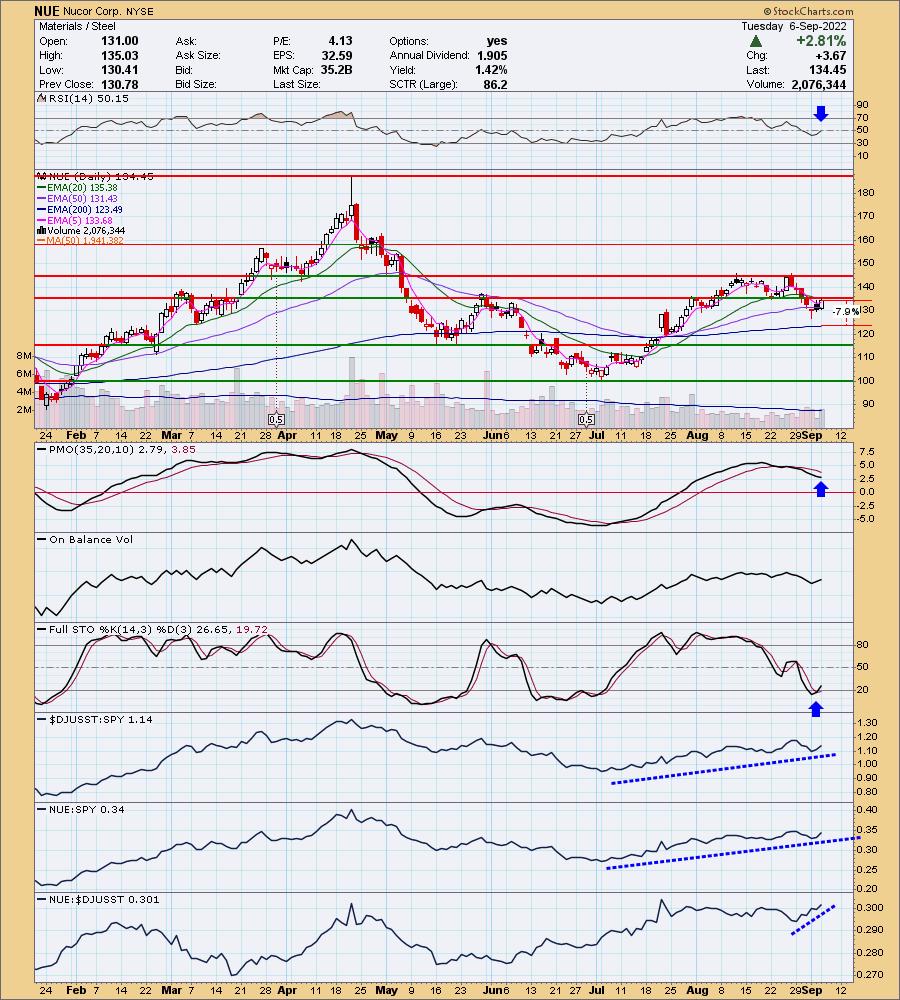Click the Open value 131.00
Screen dimensions: 900x1000
tap(119, 41)
